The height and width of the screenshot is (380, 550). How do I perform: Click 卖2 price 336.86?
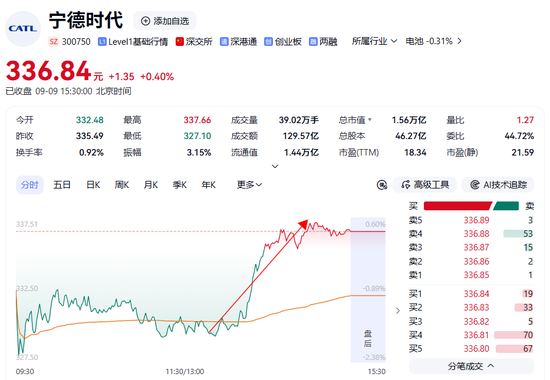(x=476, y=261)
